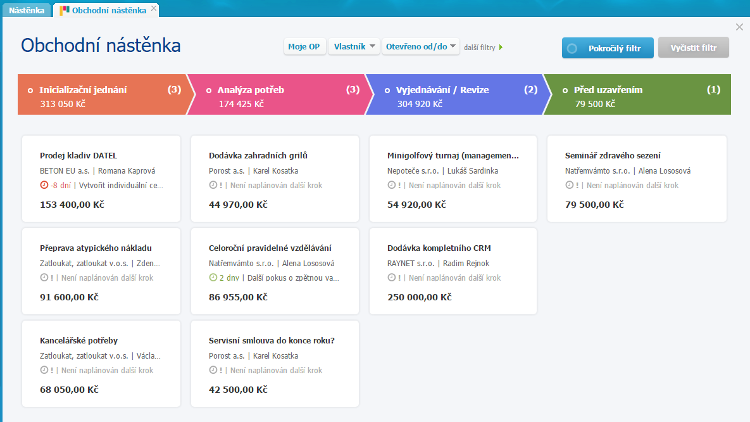Image resolution: width=750 pixels, height=422 pixels.
Task: Click the 79 500,00 Kč amount
Action: [595, 205]
